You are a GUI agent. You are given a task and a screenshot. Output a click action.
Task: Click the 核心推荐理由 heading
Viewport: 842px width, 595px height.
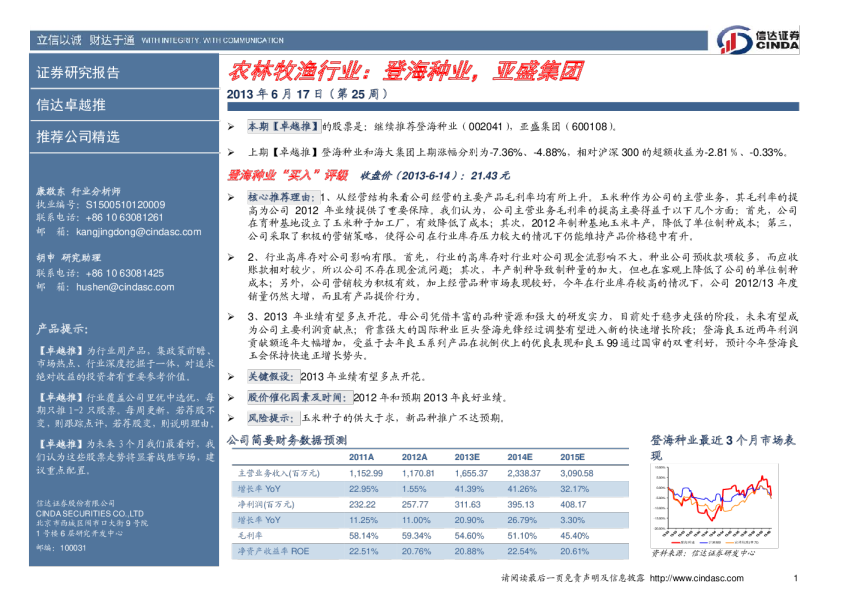pyautogui.click(x=281, y=198)
